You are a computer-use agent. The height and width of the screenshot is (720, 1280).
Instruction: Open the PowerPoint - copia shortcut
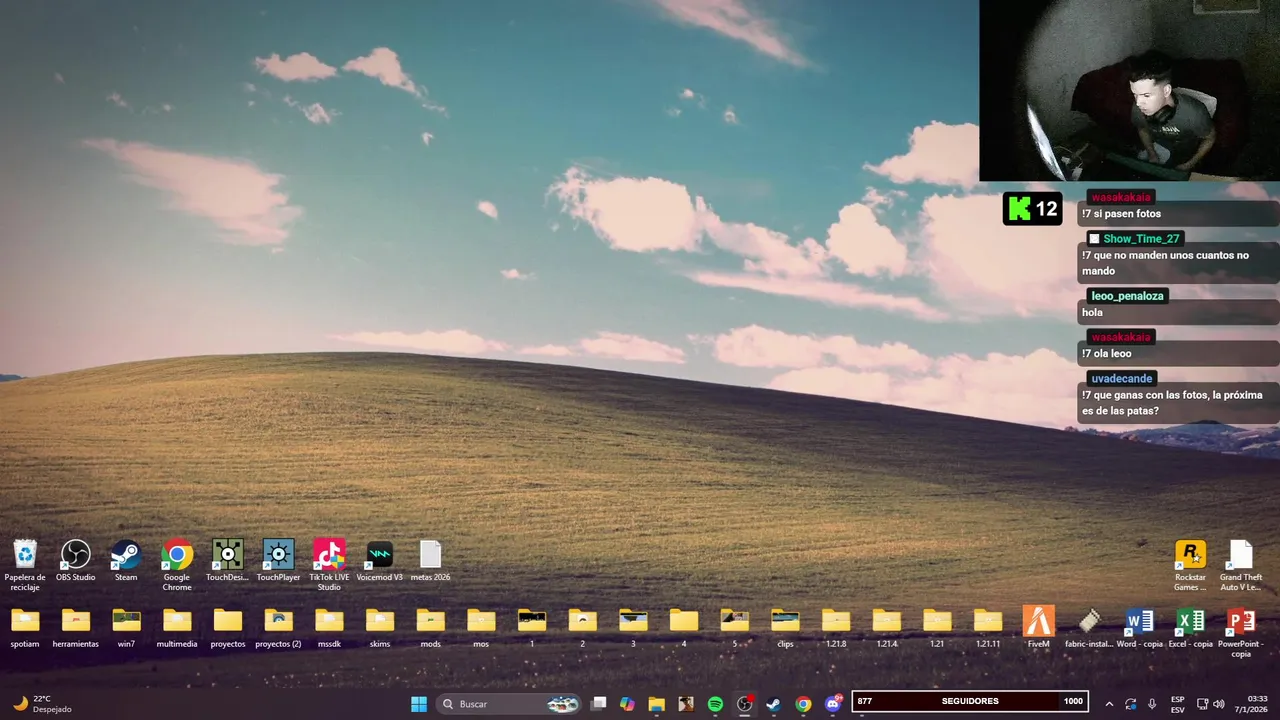coord(1241,631)
